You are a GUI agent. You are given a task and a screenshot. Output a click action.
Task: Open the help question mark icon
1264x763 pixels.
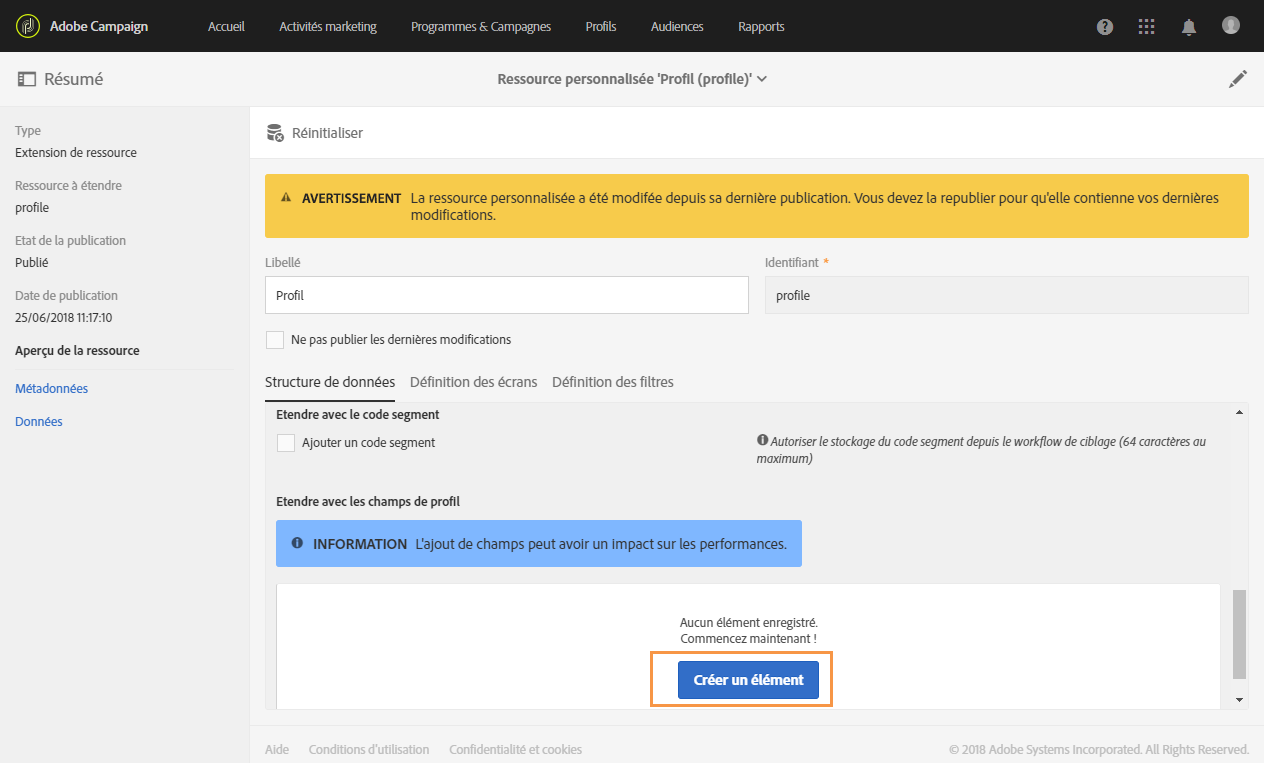(x=1105, y=27)
